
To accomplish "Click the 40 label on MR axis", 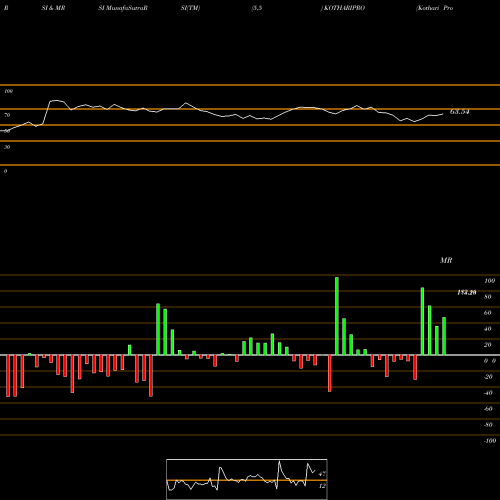I will (488, 329).
